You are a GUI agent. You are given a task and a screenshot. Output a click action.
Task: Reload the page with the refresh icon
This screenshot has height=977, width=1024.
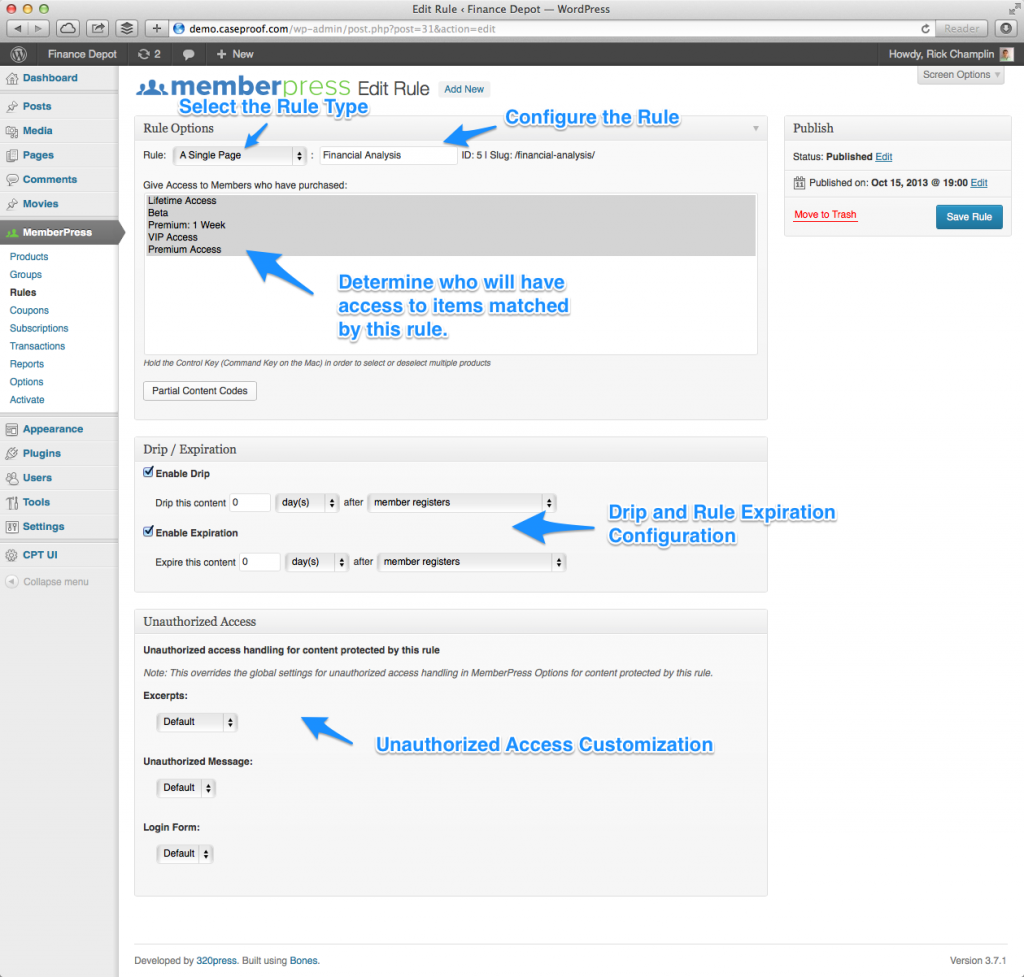point(925,29)
